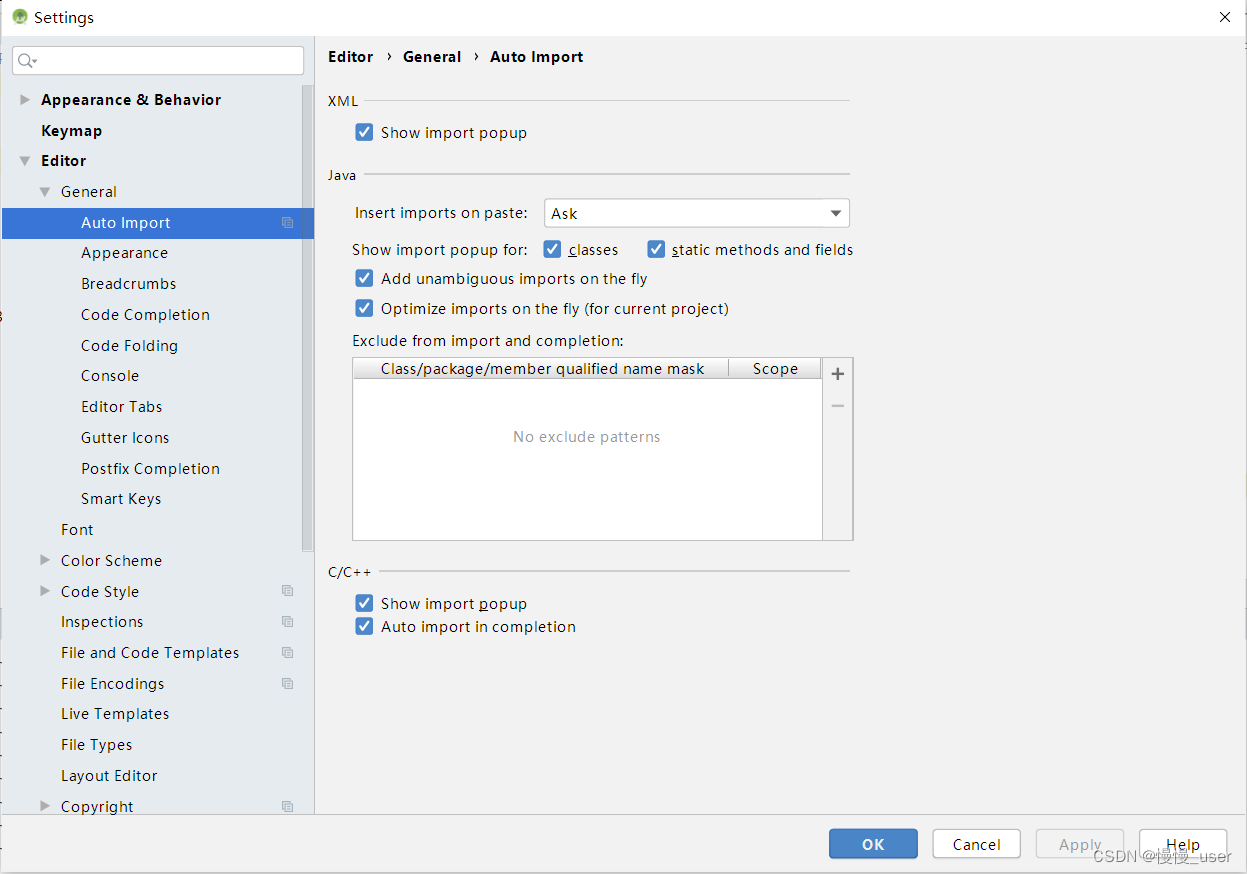Open Postfix Completion settings page

click(x=150, y=469)
